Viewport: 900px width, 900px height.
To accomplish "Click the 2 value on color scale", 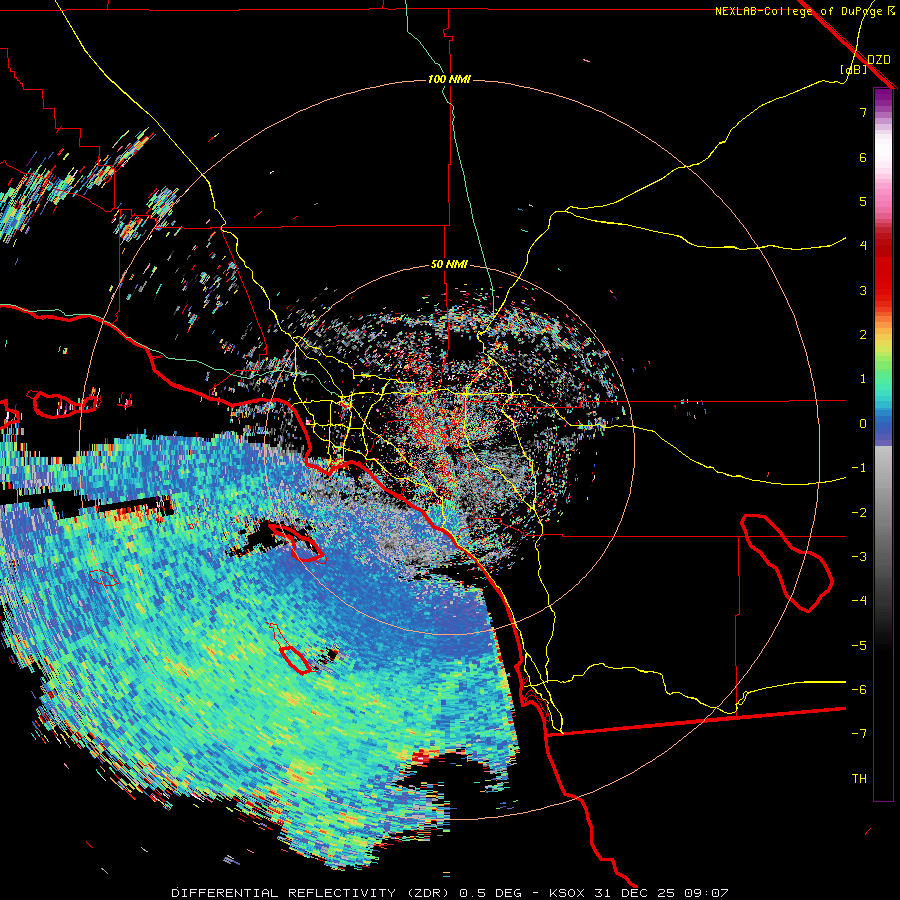I will [x=863, y=335].
